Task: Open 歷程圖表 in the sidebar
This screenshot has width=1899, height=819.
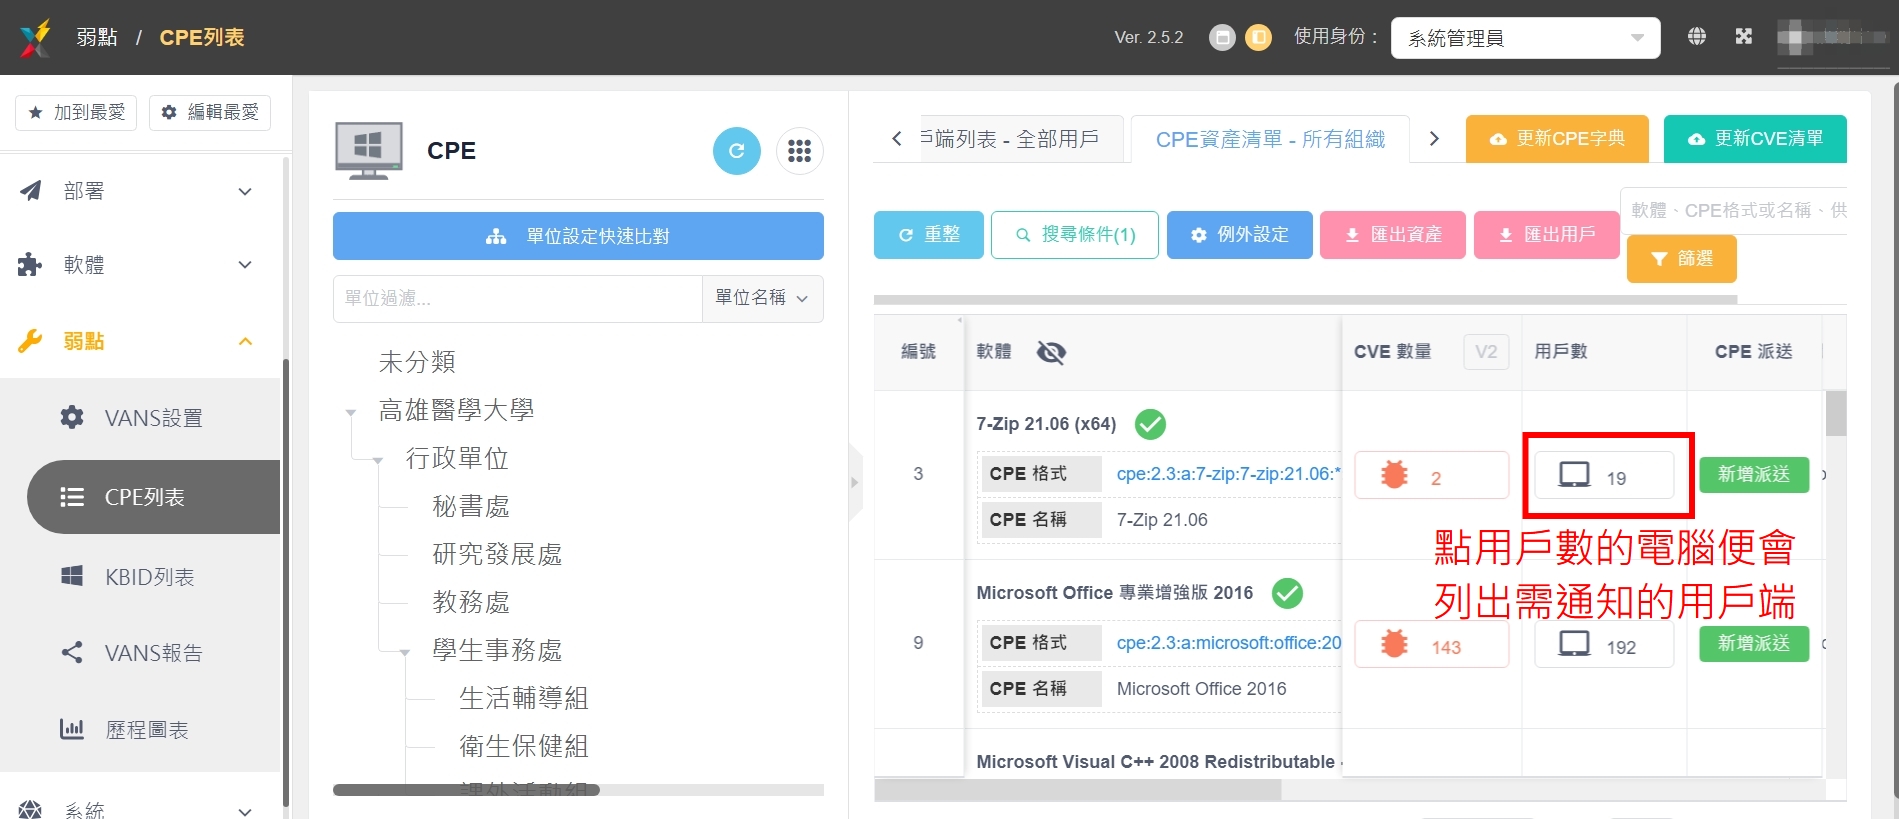Action: [x=153, y=730]
